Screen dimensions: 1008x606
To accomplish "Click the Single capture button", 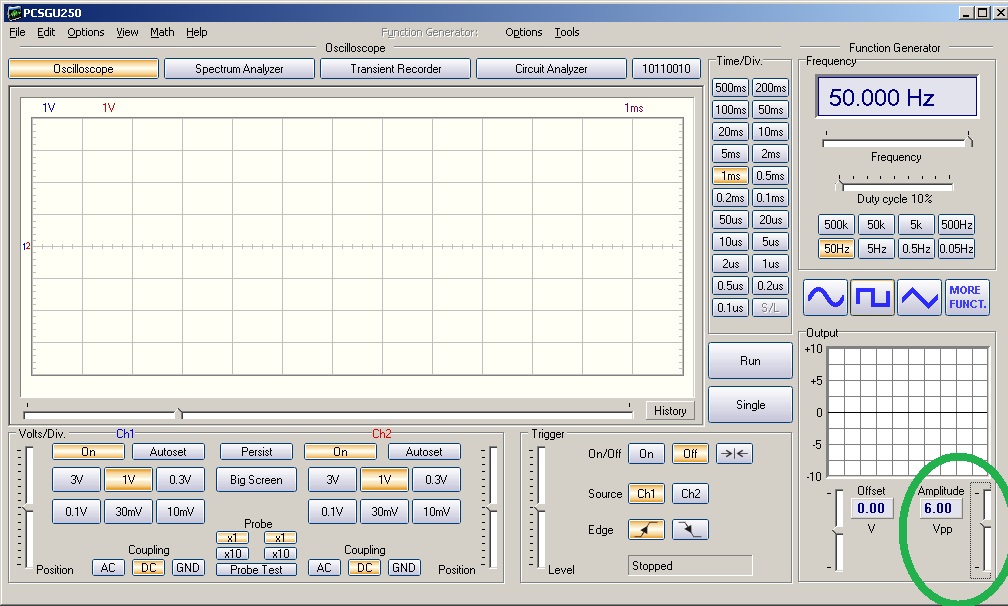I will tap(750, 405).
